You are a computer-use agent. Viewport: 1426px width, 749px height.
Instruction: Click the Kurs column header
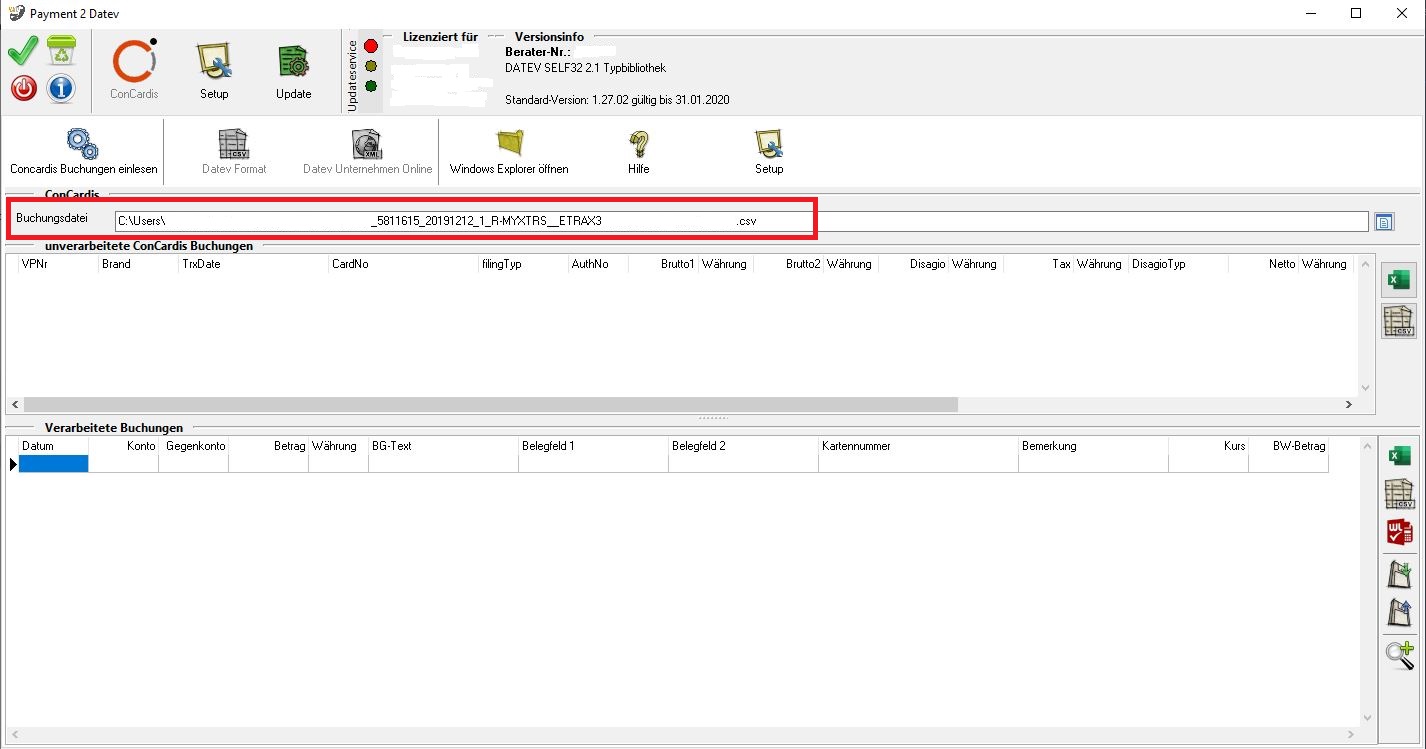coord(1208,446)
